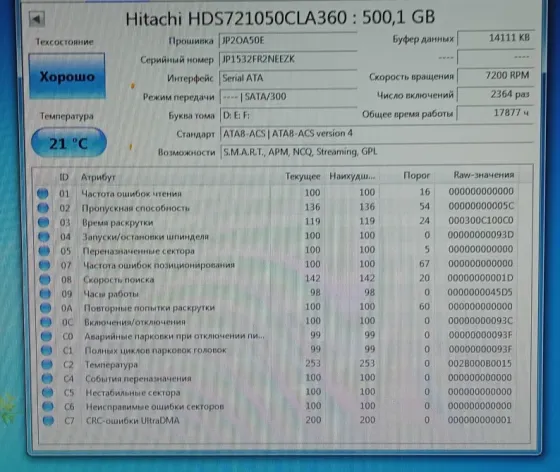Select the Переназначенные сектора attribute text
Image resolution: width=560 pixels, height=472 pixels.
click(x=139, y=251)
